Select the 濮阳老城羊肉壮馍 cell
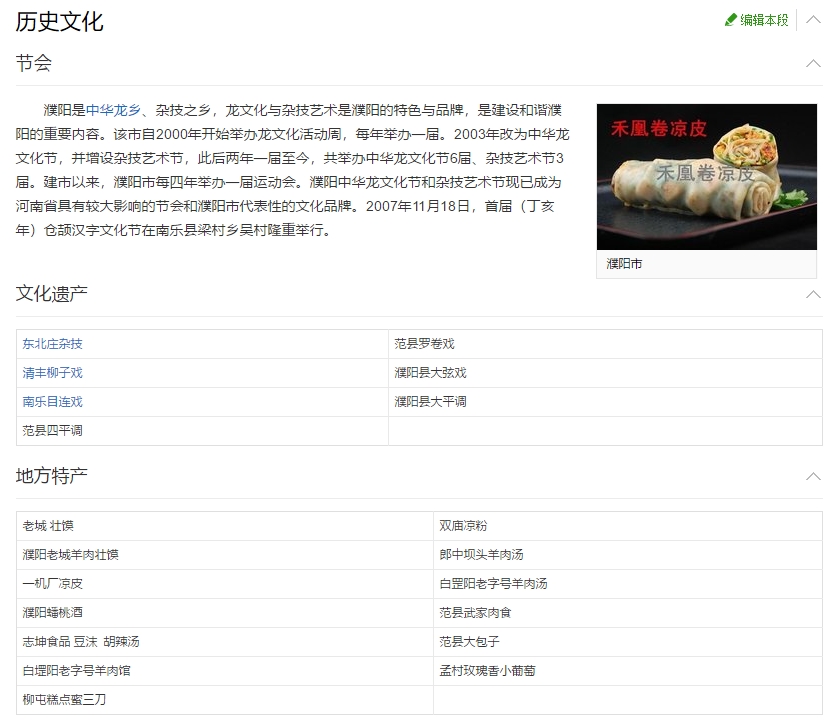This screenshot has width=835, height=725. (x=225, y=555)
